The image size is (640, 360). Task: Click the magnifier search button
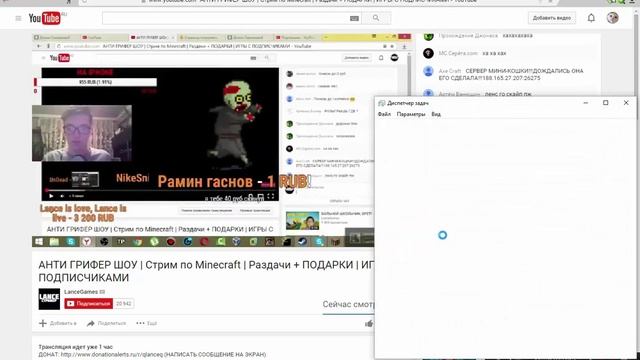376,18
